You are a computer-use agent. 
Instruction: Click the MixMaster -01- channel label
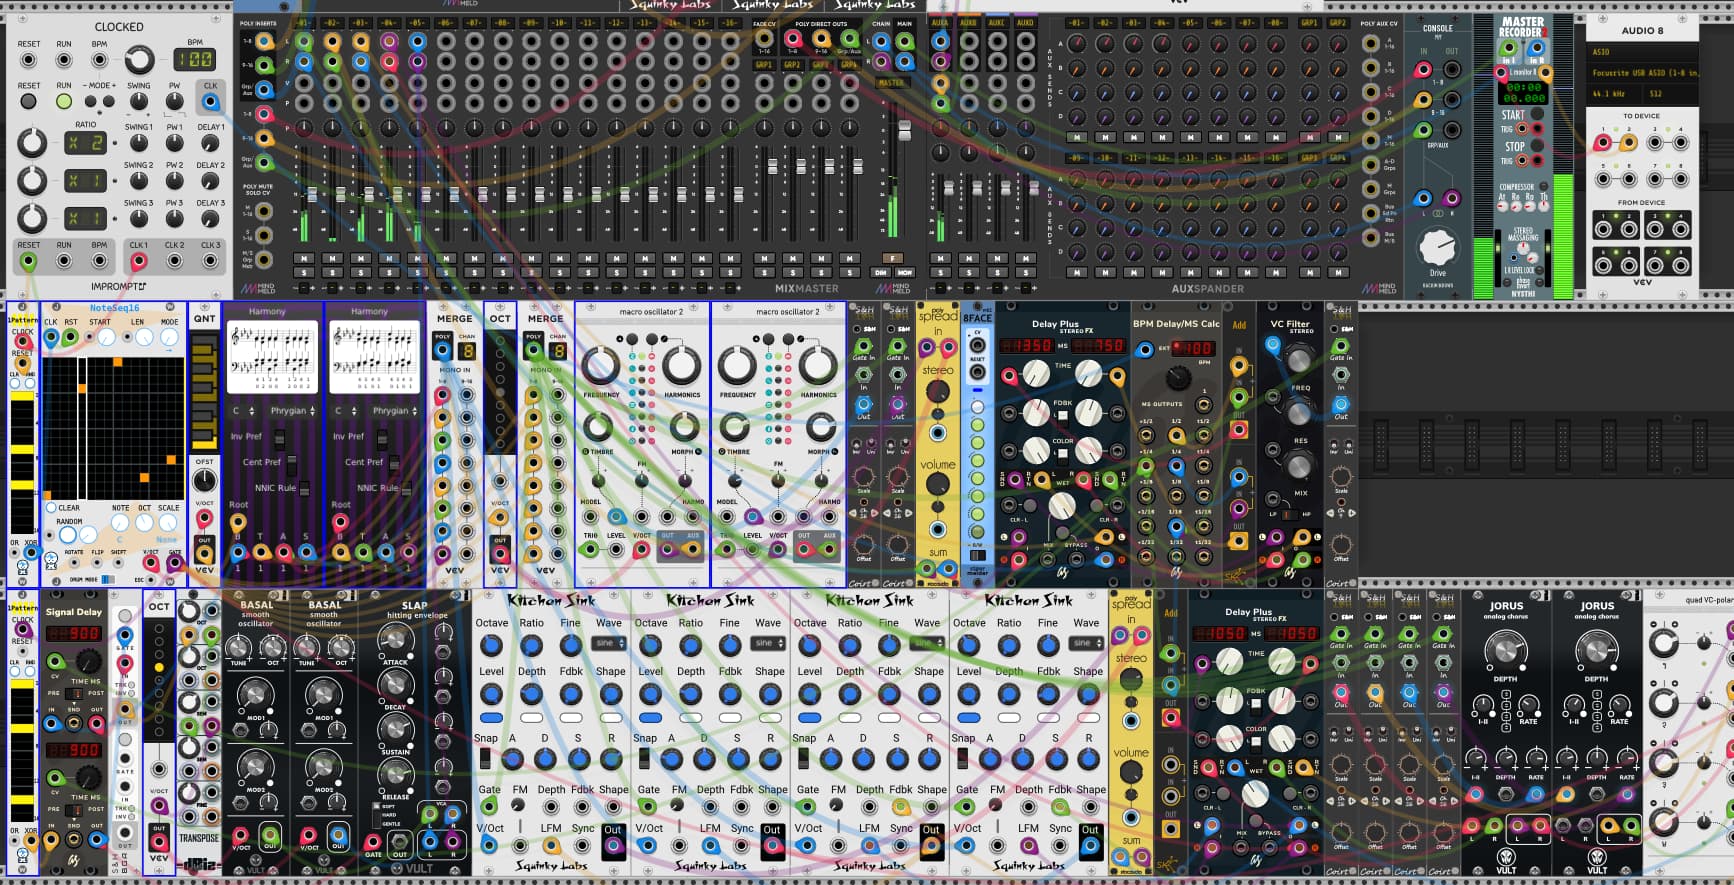[x=304, y=23]
